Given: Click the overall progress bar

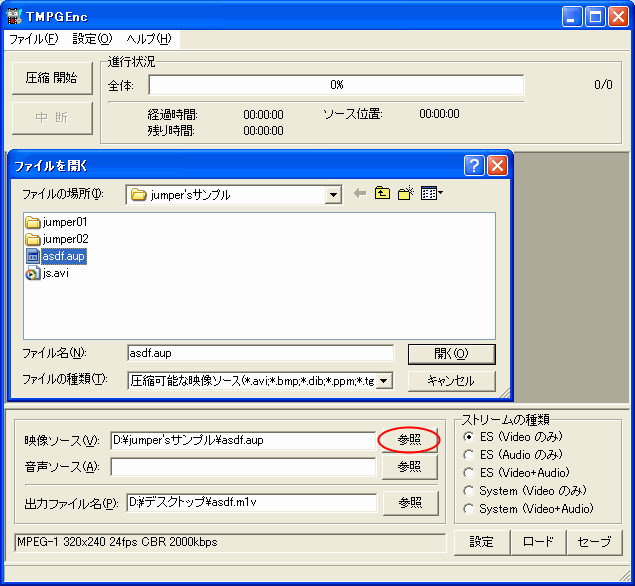Looking at the screenshot, I should [x=336, y=85].
